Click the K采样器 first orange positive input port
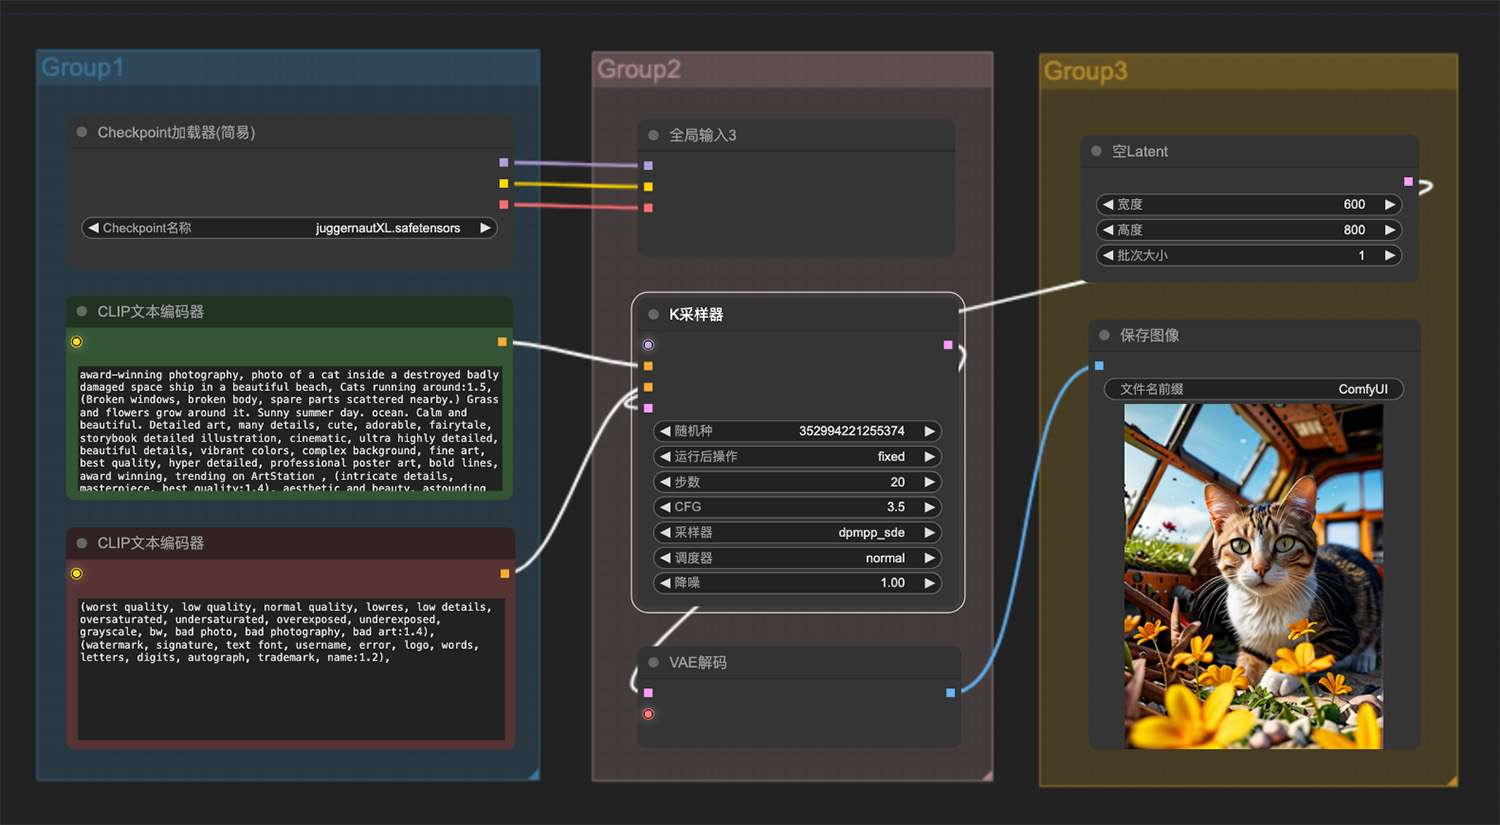 (x=648, y=366)
